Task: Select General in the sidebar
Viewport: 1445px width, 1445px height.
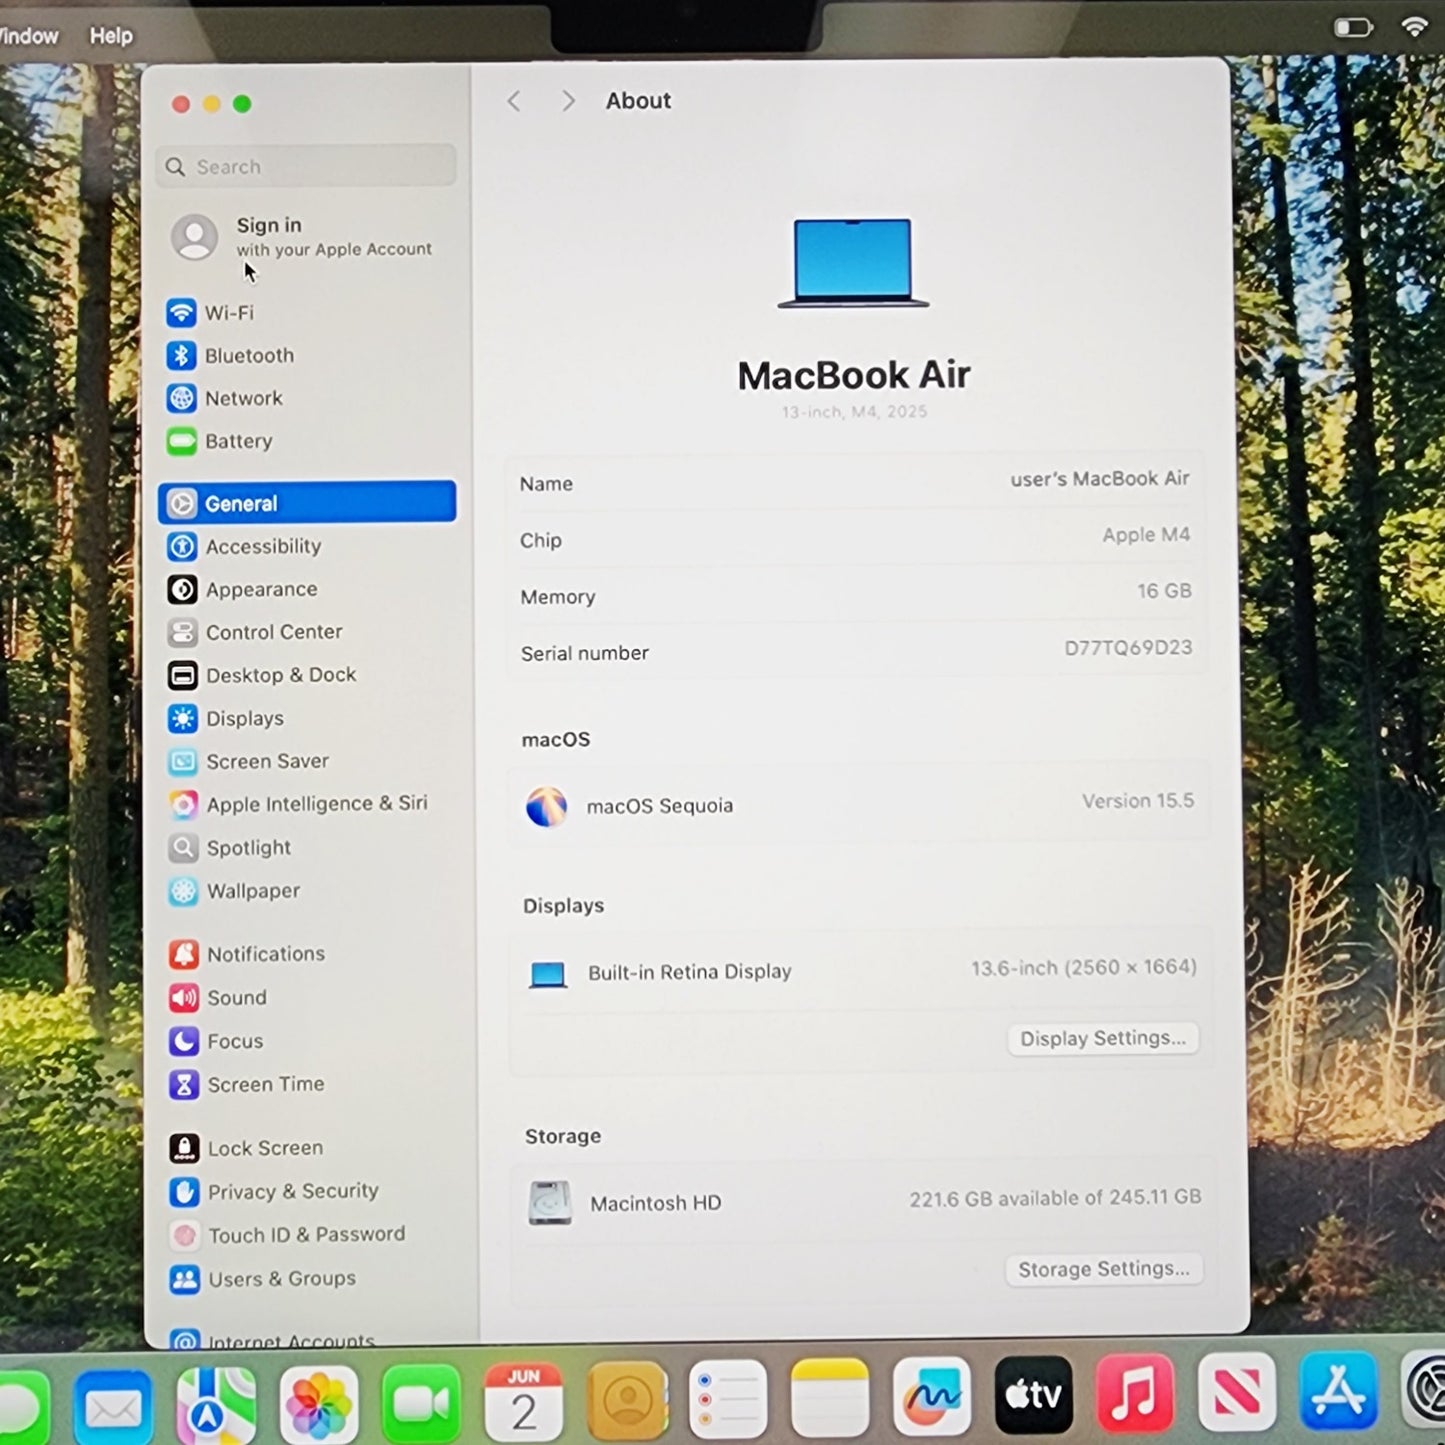Action: 307,503
